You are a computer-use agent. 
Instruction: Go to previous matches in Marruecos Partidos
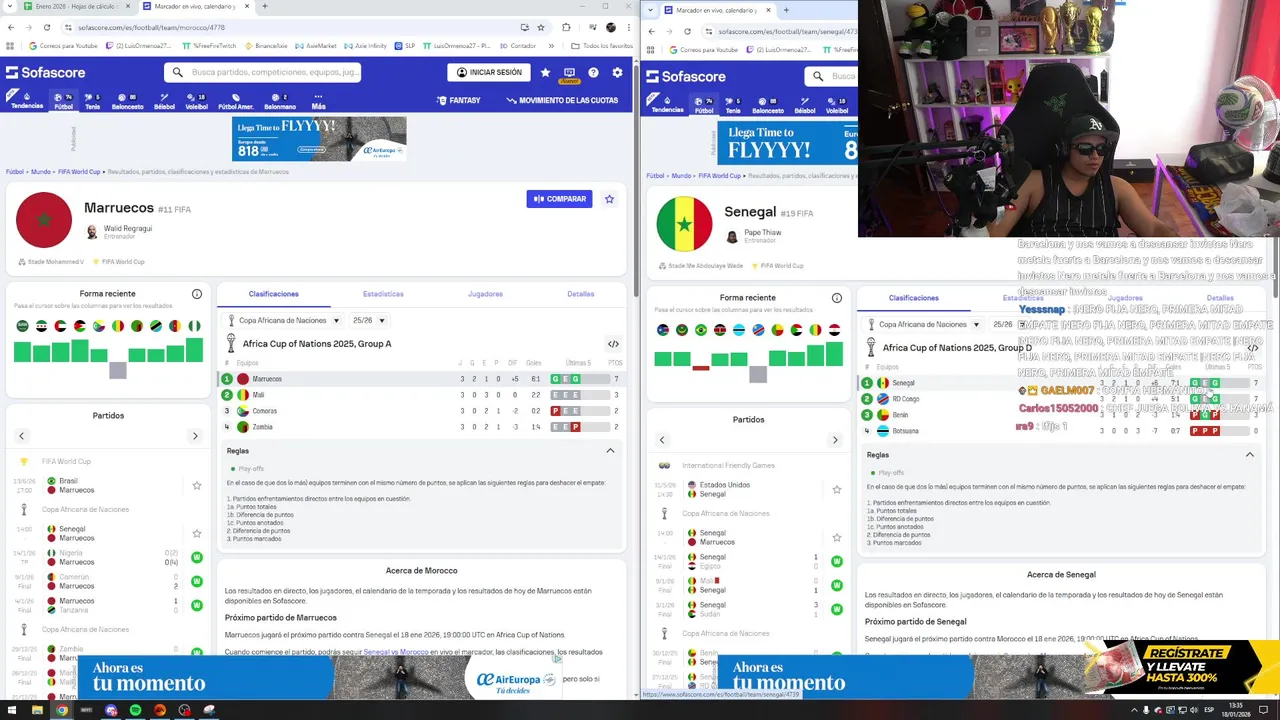(21, 436)
